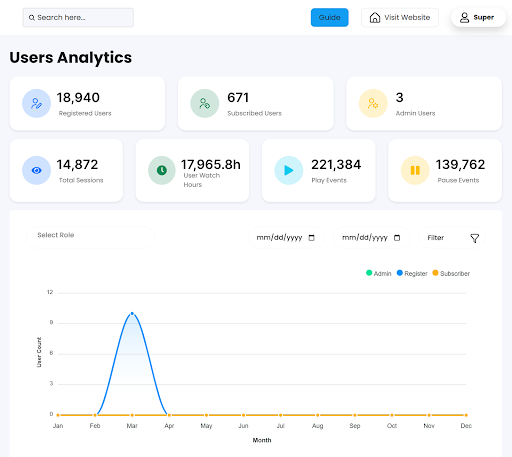Toggle the Register series in chart legend
Screen dimensions: 512x457
coord(412,273)
